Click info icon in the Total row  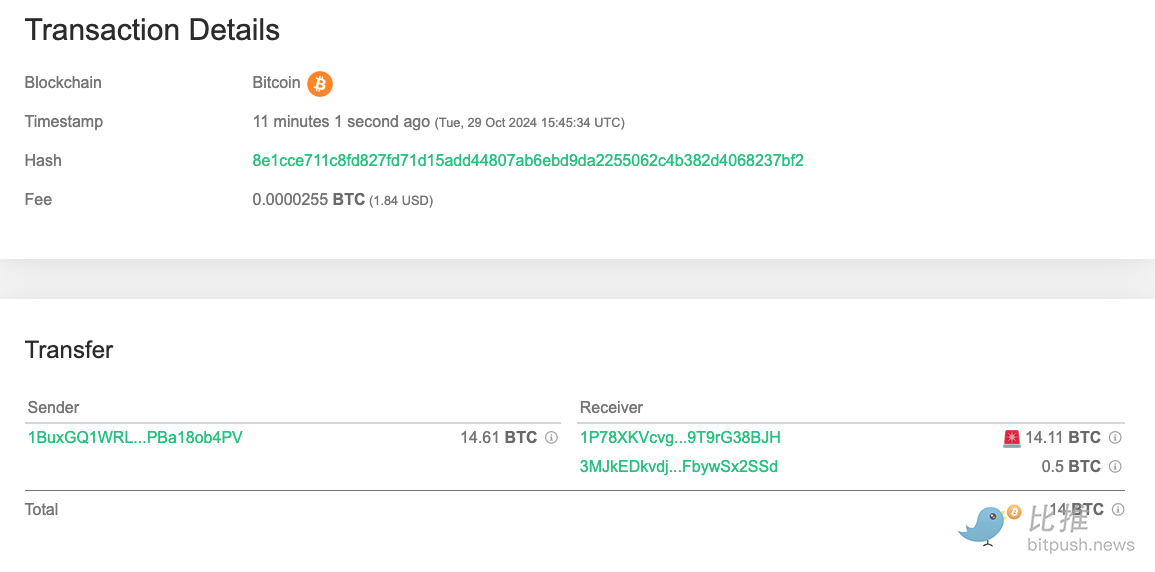(x=1118, y=510)
